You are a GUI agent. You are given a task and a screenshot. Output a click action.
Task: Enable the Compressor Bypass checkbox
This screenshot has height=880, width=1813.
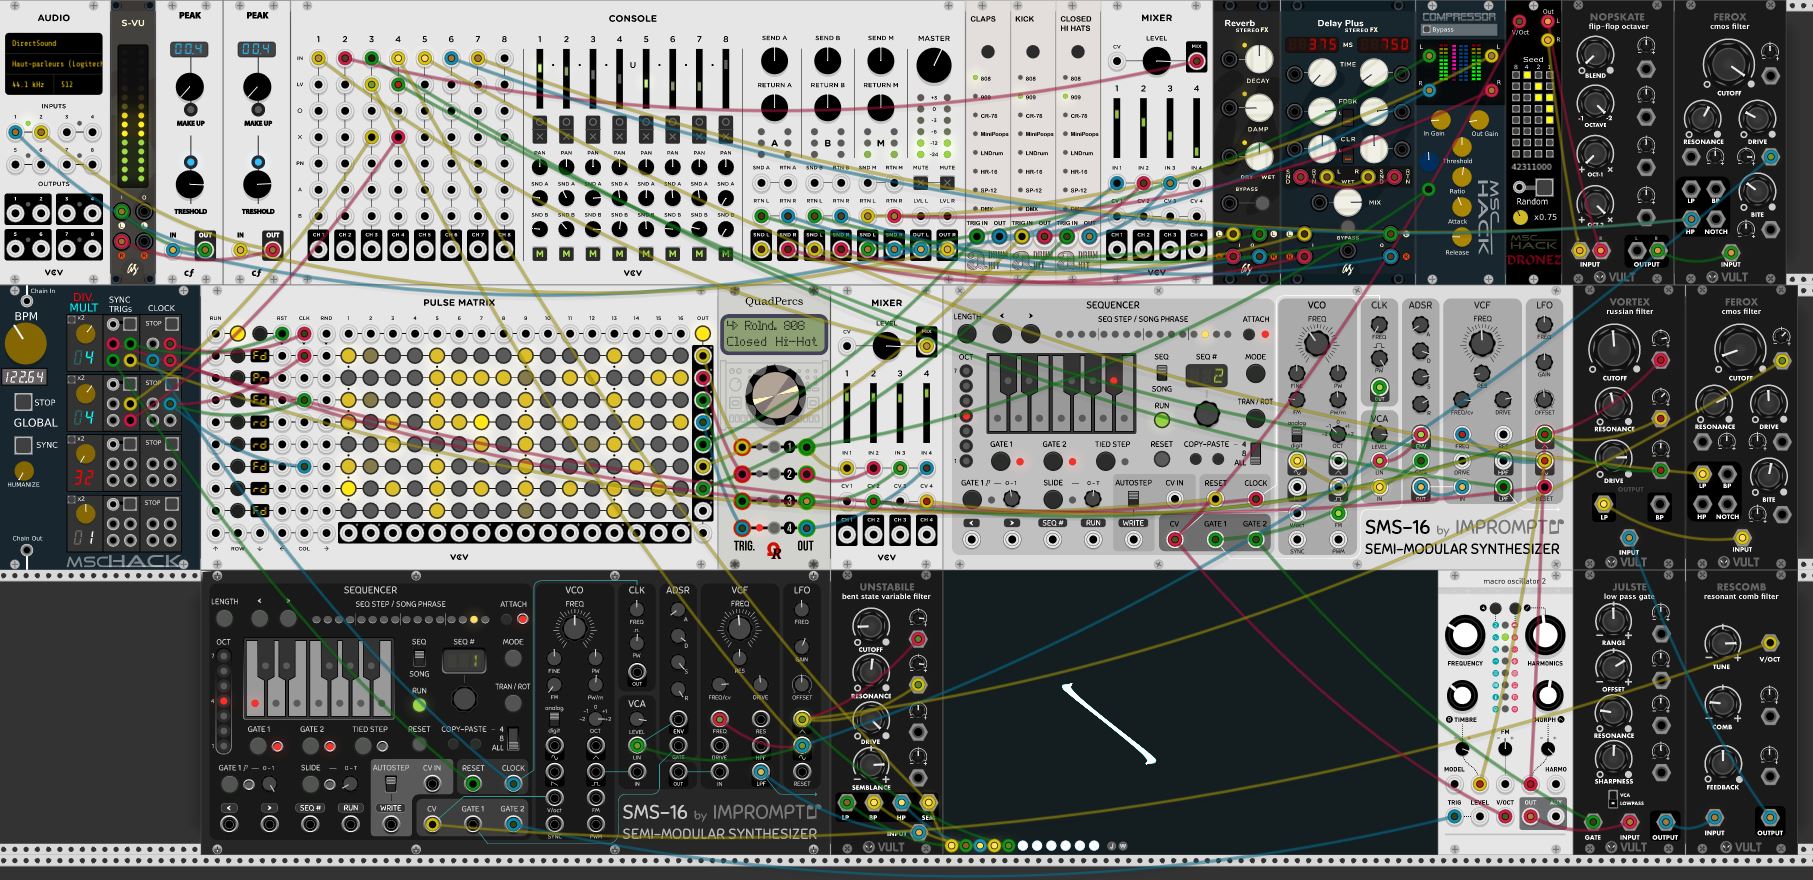point(1427,30)
